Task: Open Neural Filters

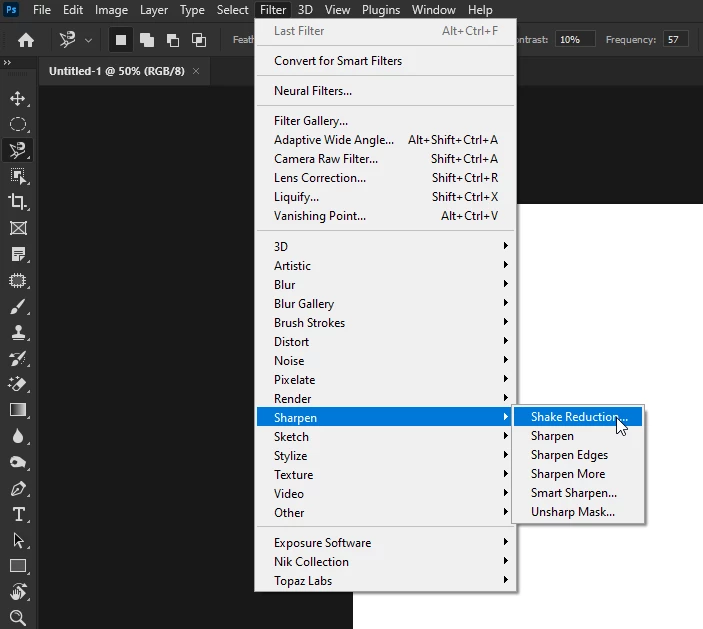Action: (385, 91)
